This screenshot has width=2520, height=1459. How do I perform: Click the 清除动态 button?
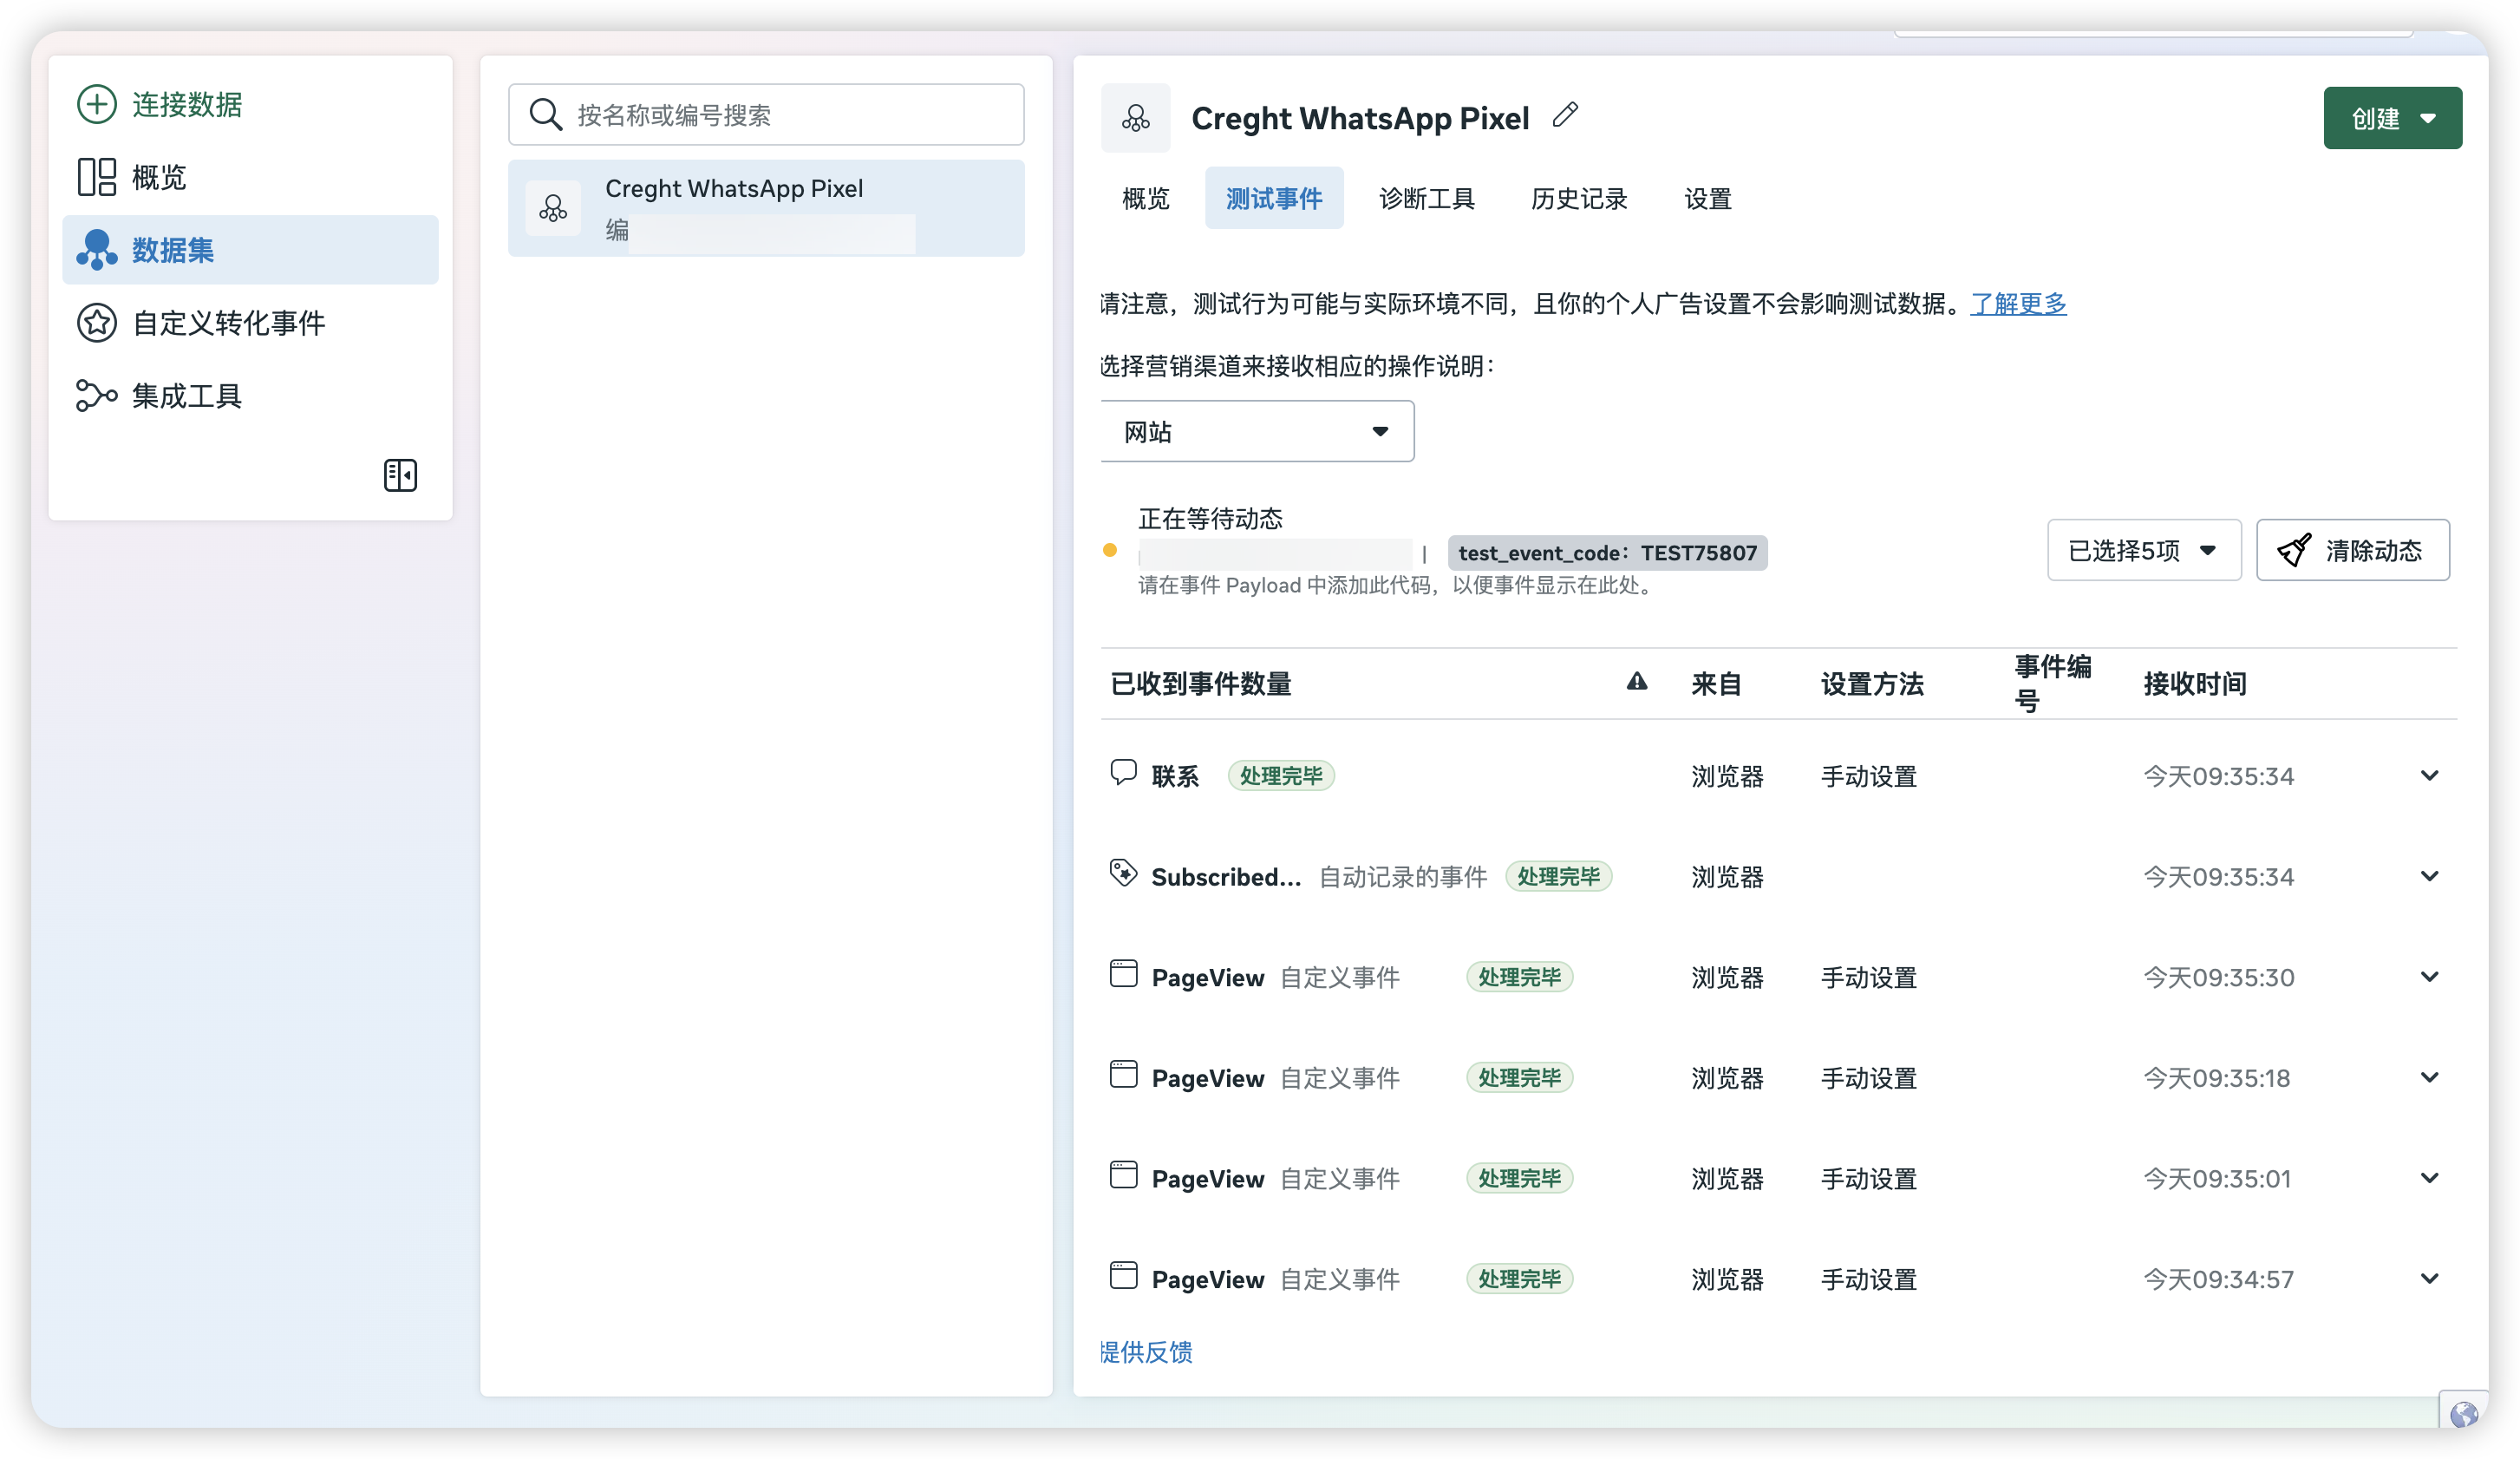(x=2352, y=550)
